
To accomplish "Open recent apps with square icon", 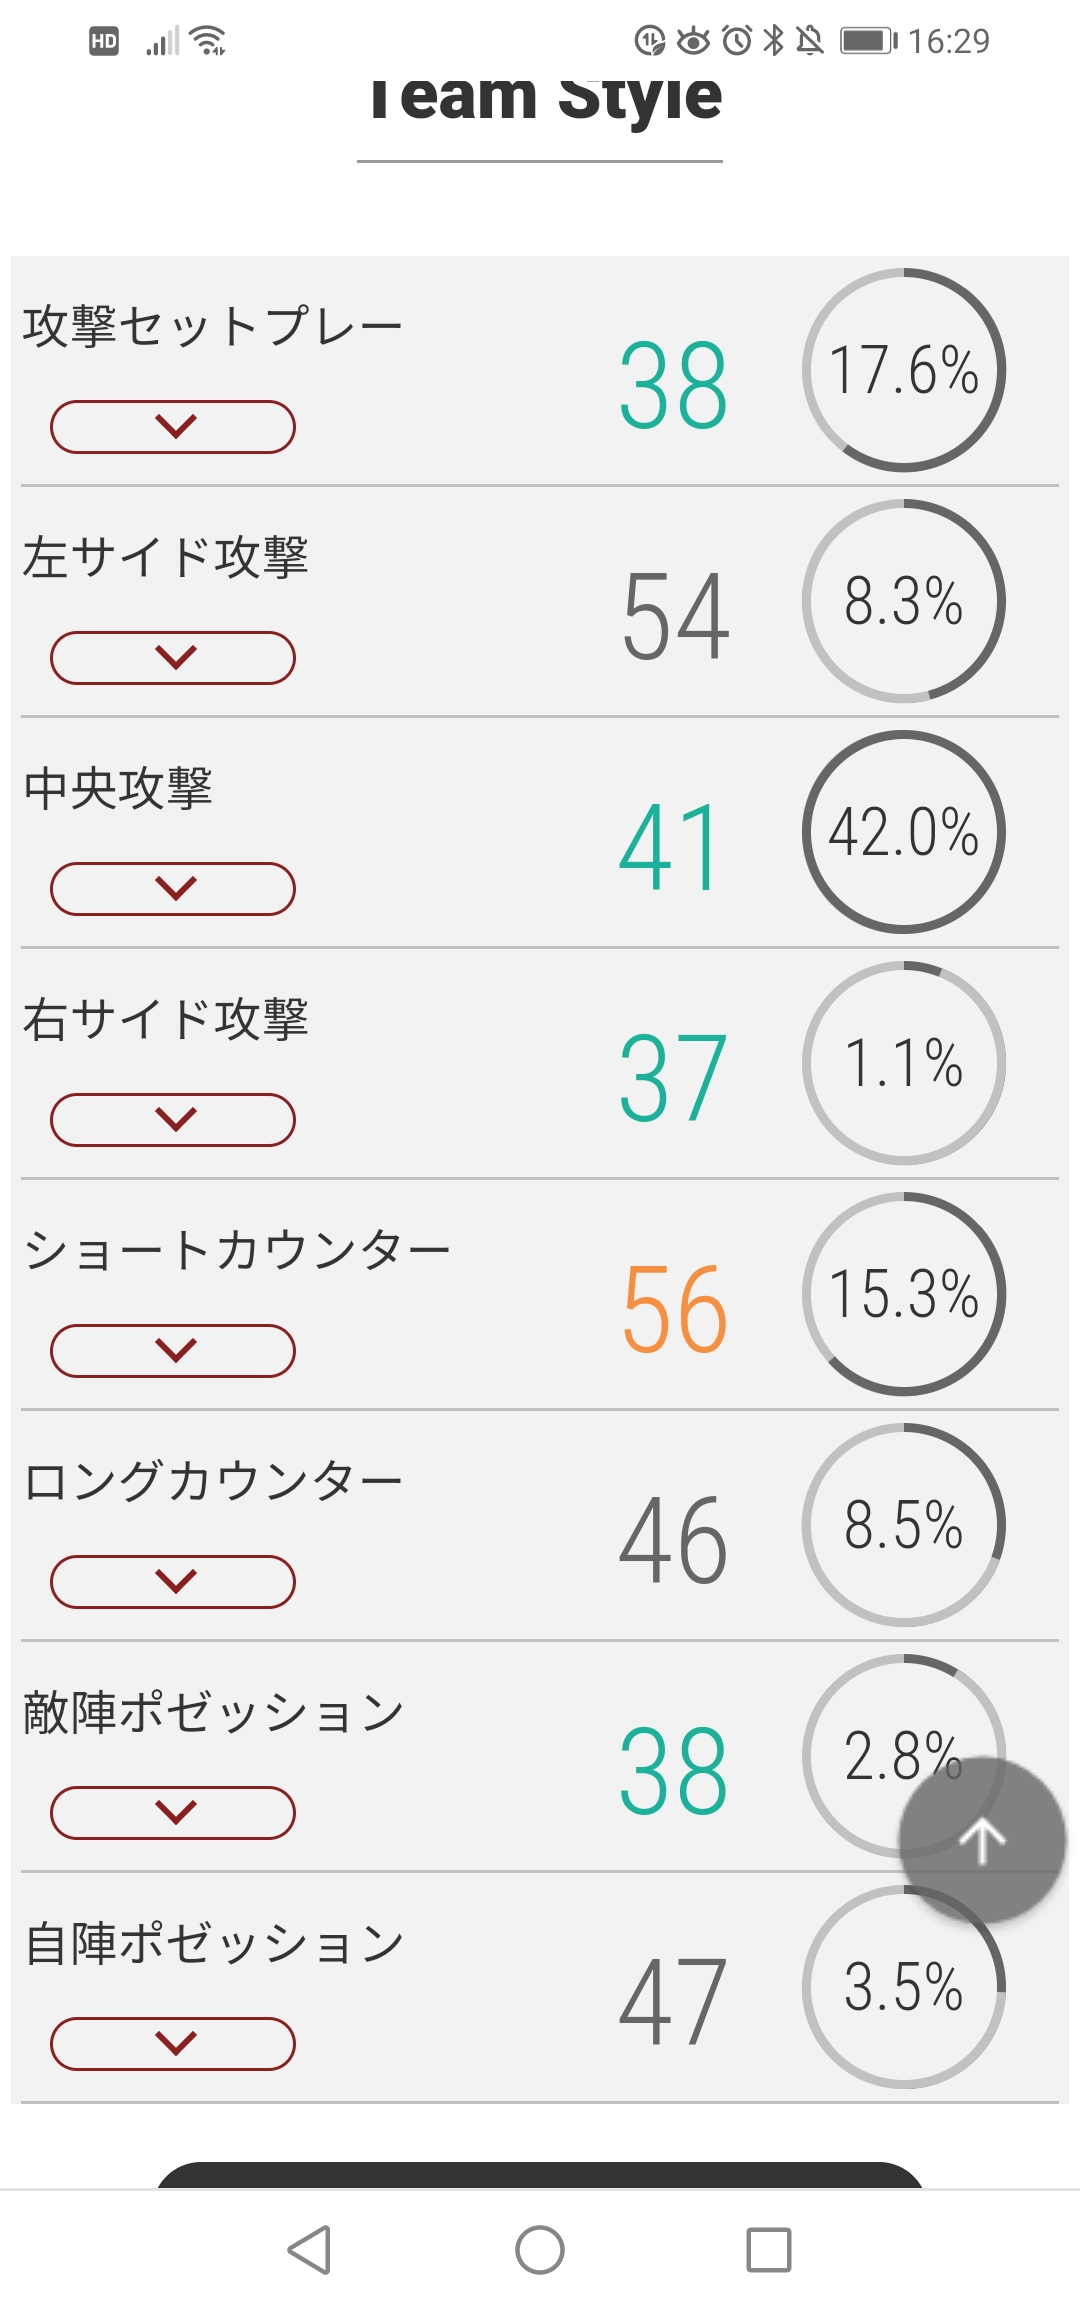I will tap(769, 2250).
